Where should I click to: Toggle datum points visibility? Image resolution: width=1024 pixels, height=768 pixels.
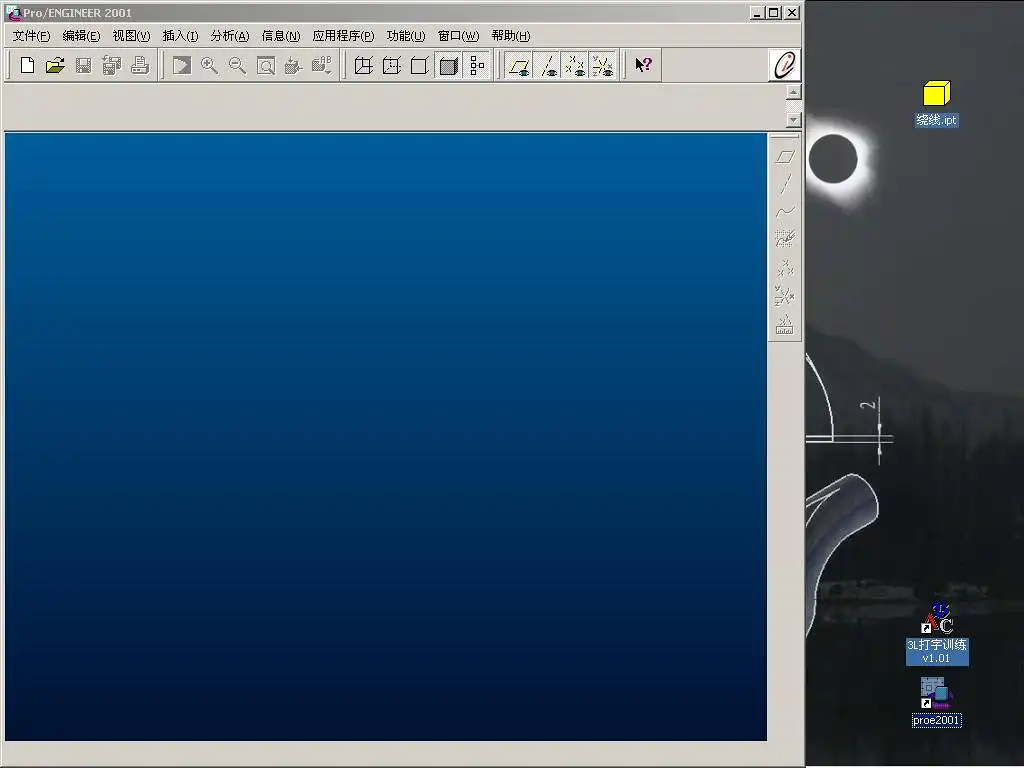tap(575, 66)
